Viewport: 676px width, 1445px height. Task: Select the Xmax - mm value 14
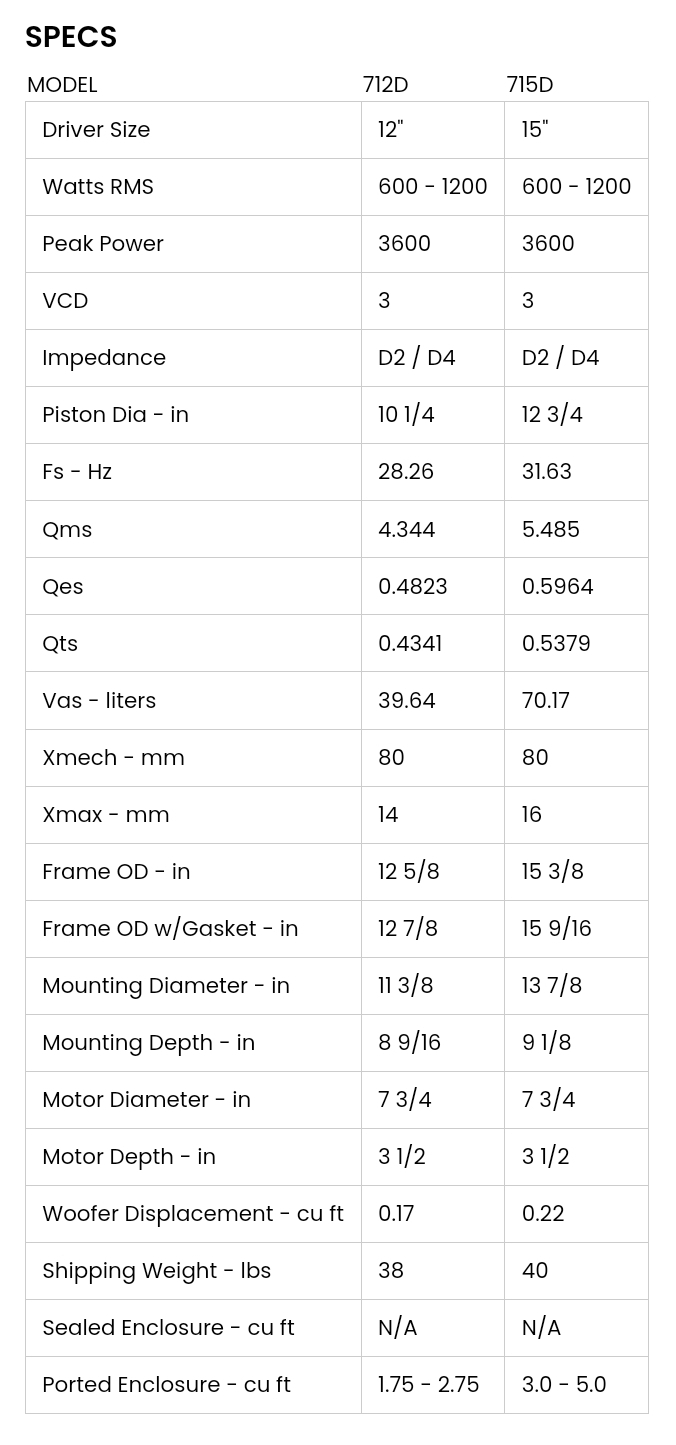(388, 815)
